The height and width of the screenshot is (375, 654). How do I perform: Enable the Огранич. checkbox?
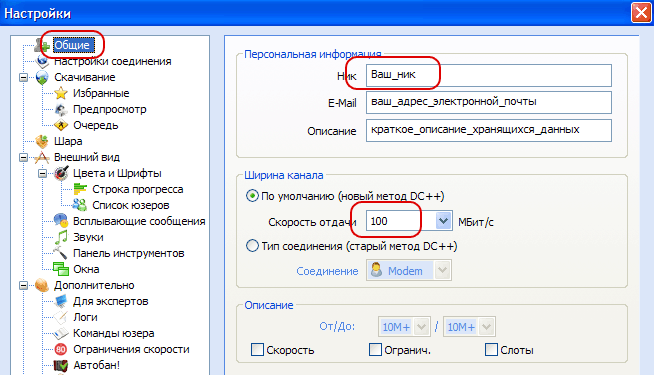point(375,350)
